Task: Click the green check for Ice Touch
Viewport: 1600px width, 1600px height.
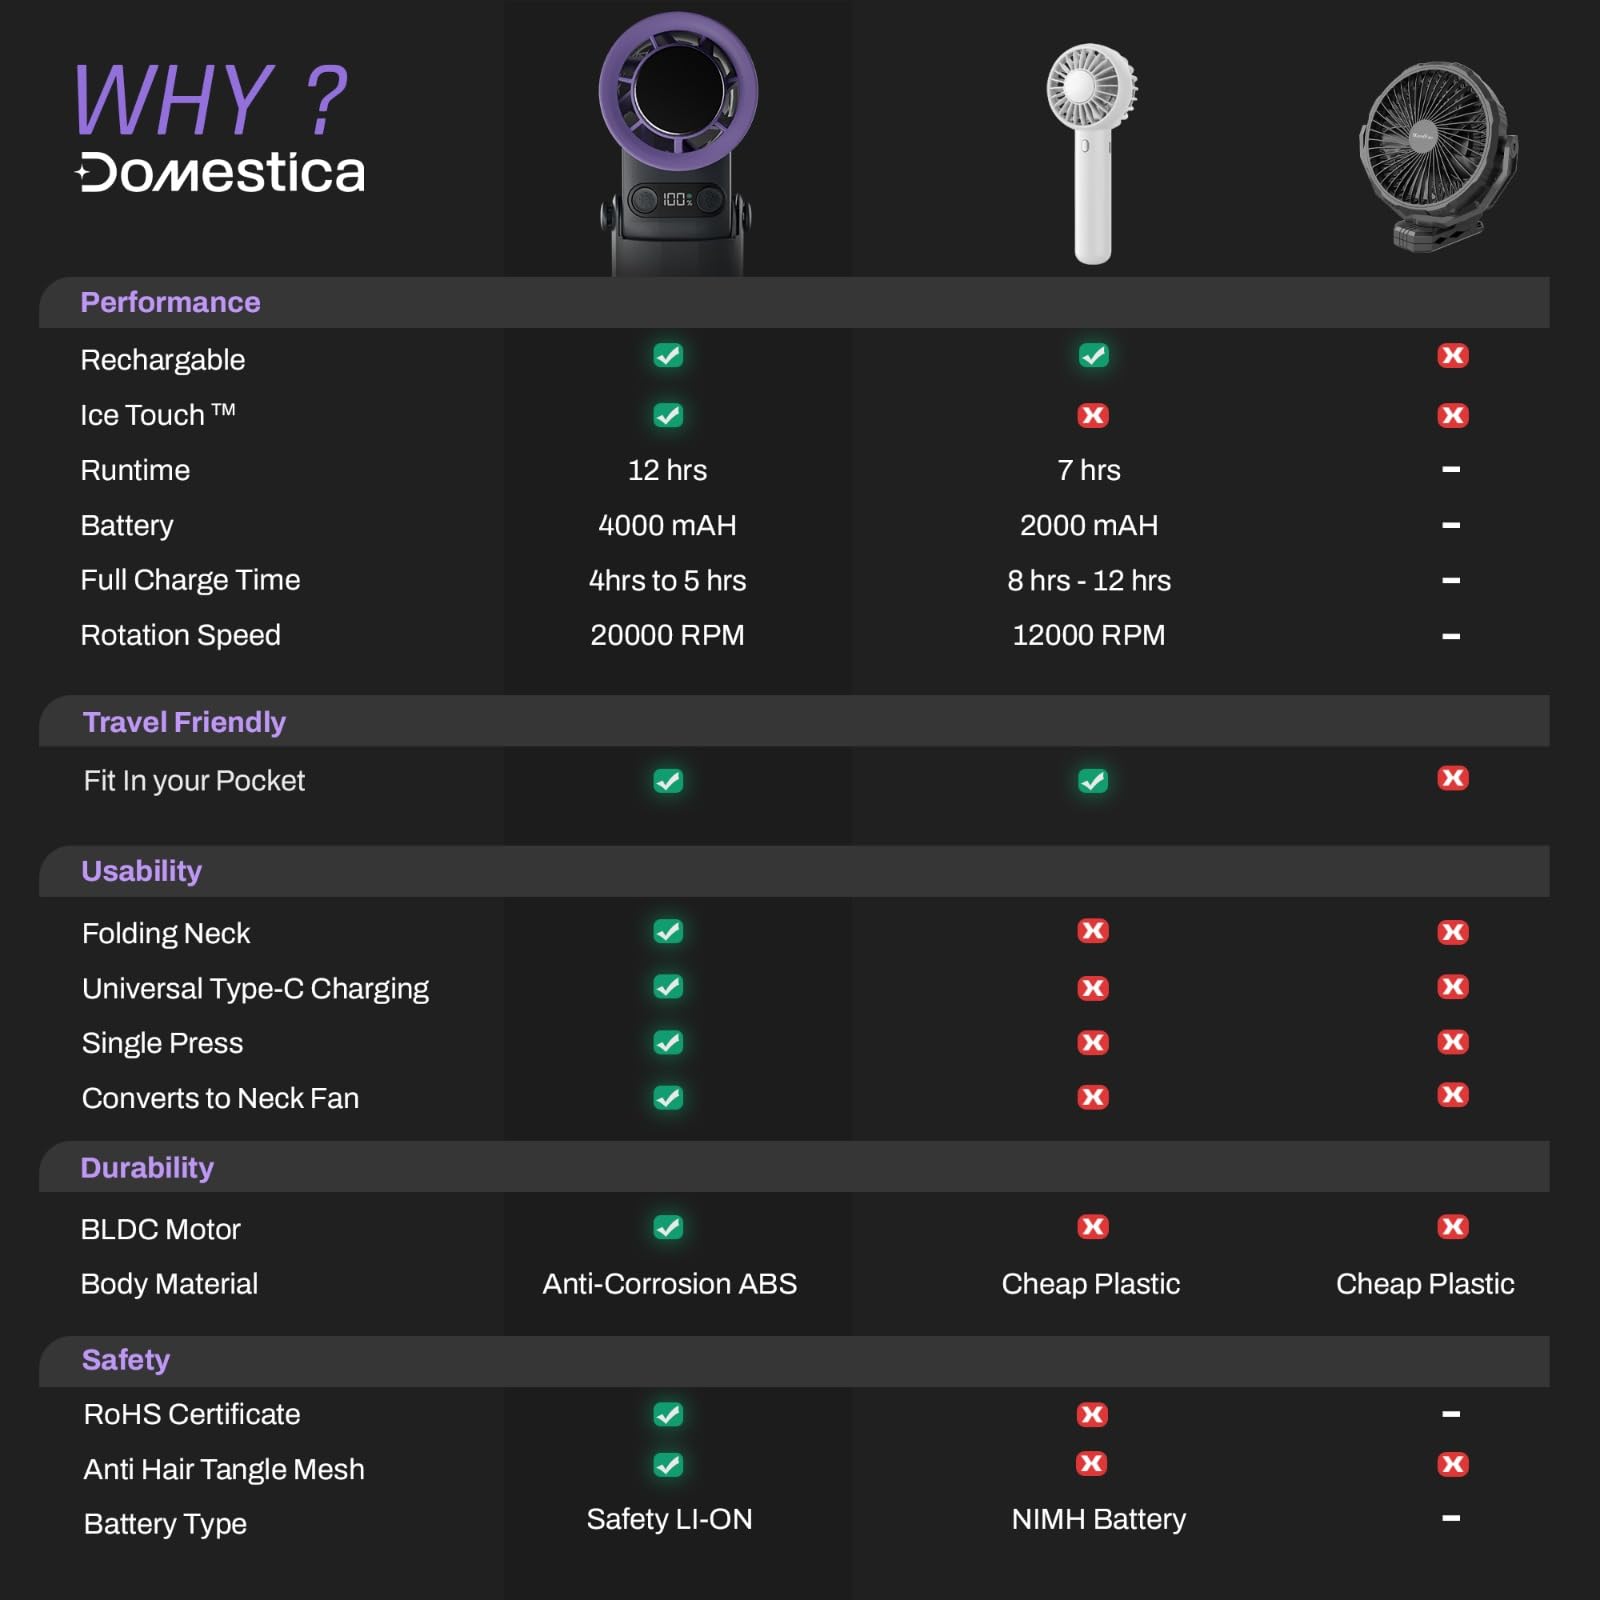Action: 668,415
